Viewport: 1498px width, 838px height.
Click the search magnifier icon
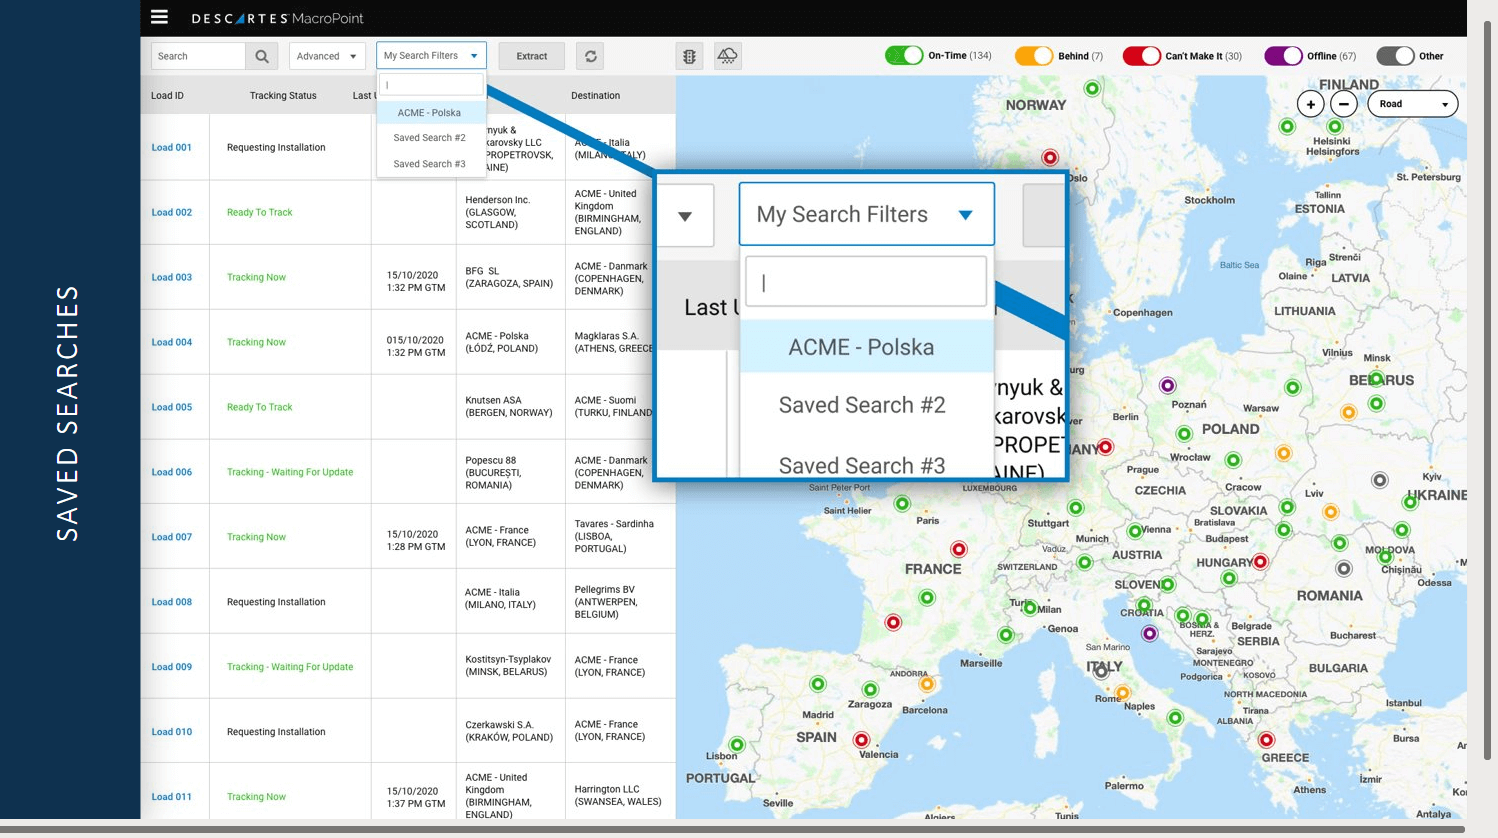(262, 56)
